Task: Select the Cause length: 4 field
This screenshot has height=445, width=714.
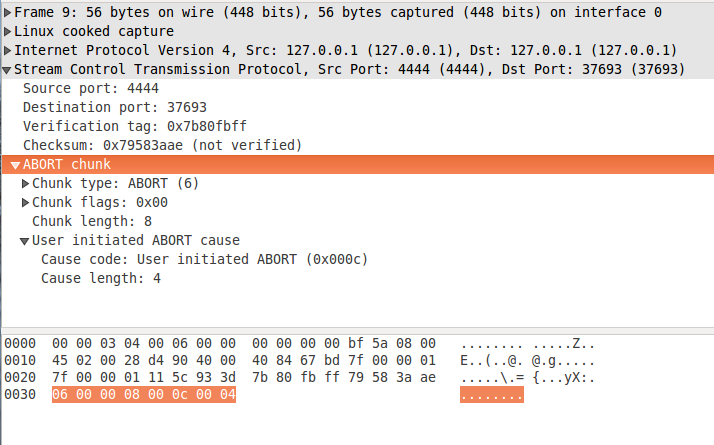Action: (x=101, y=279)
